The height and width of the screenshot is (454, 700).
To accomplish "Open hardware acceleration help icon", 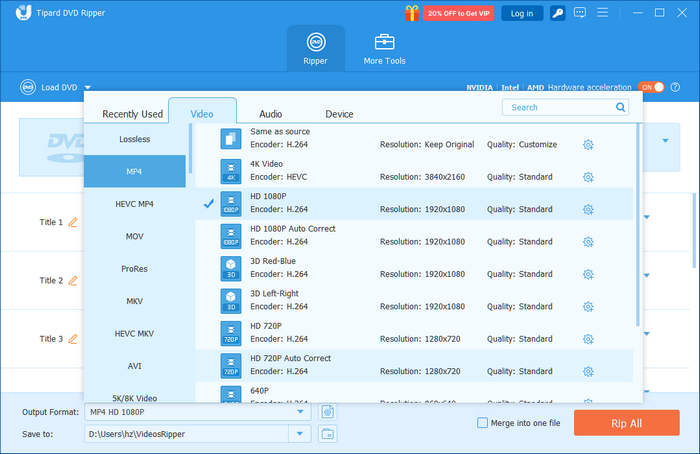I will [675, 87].
